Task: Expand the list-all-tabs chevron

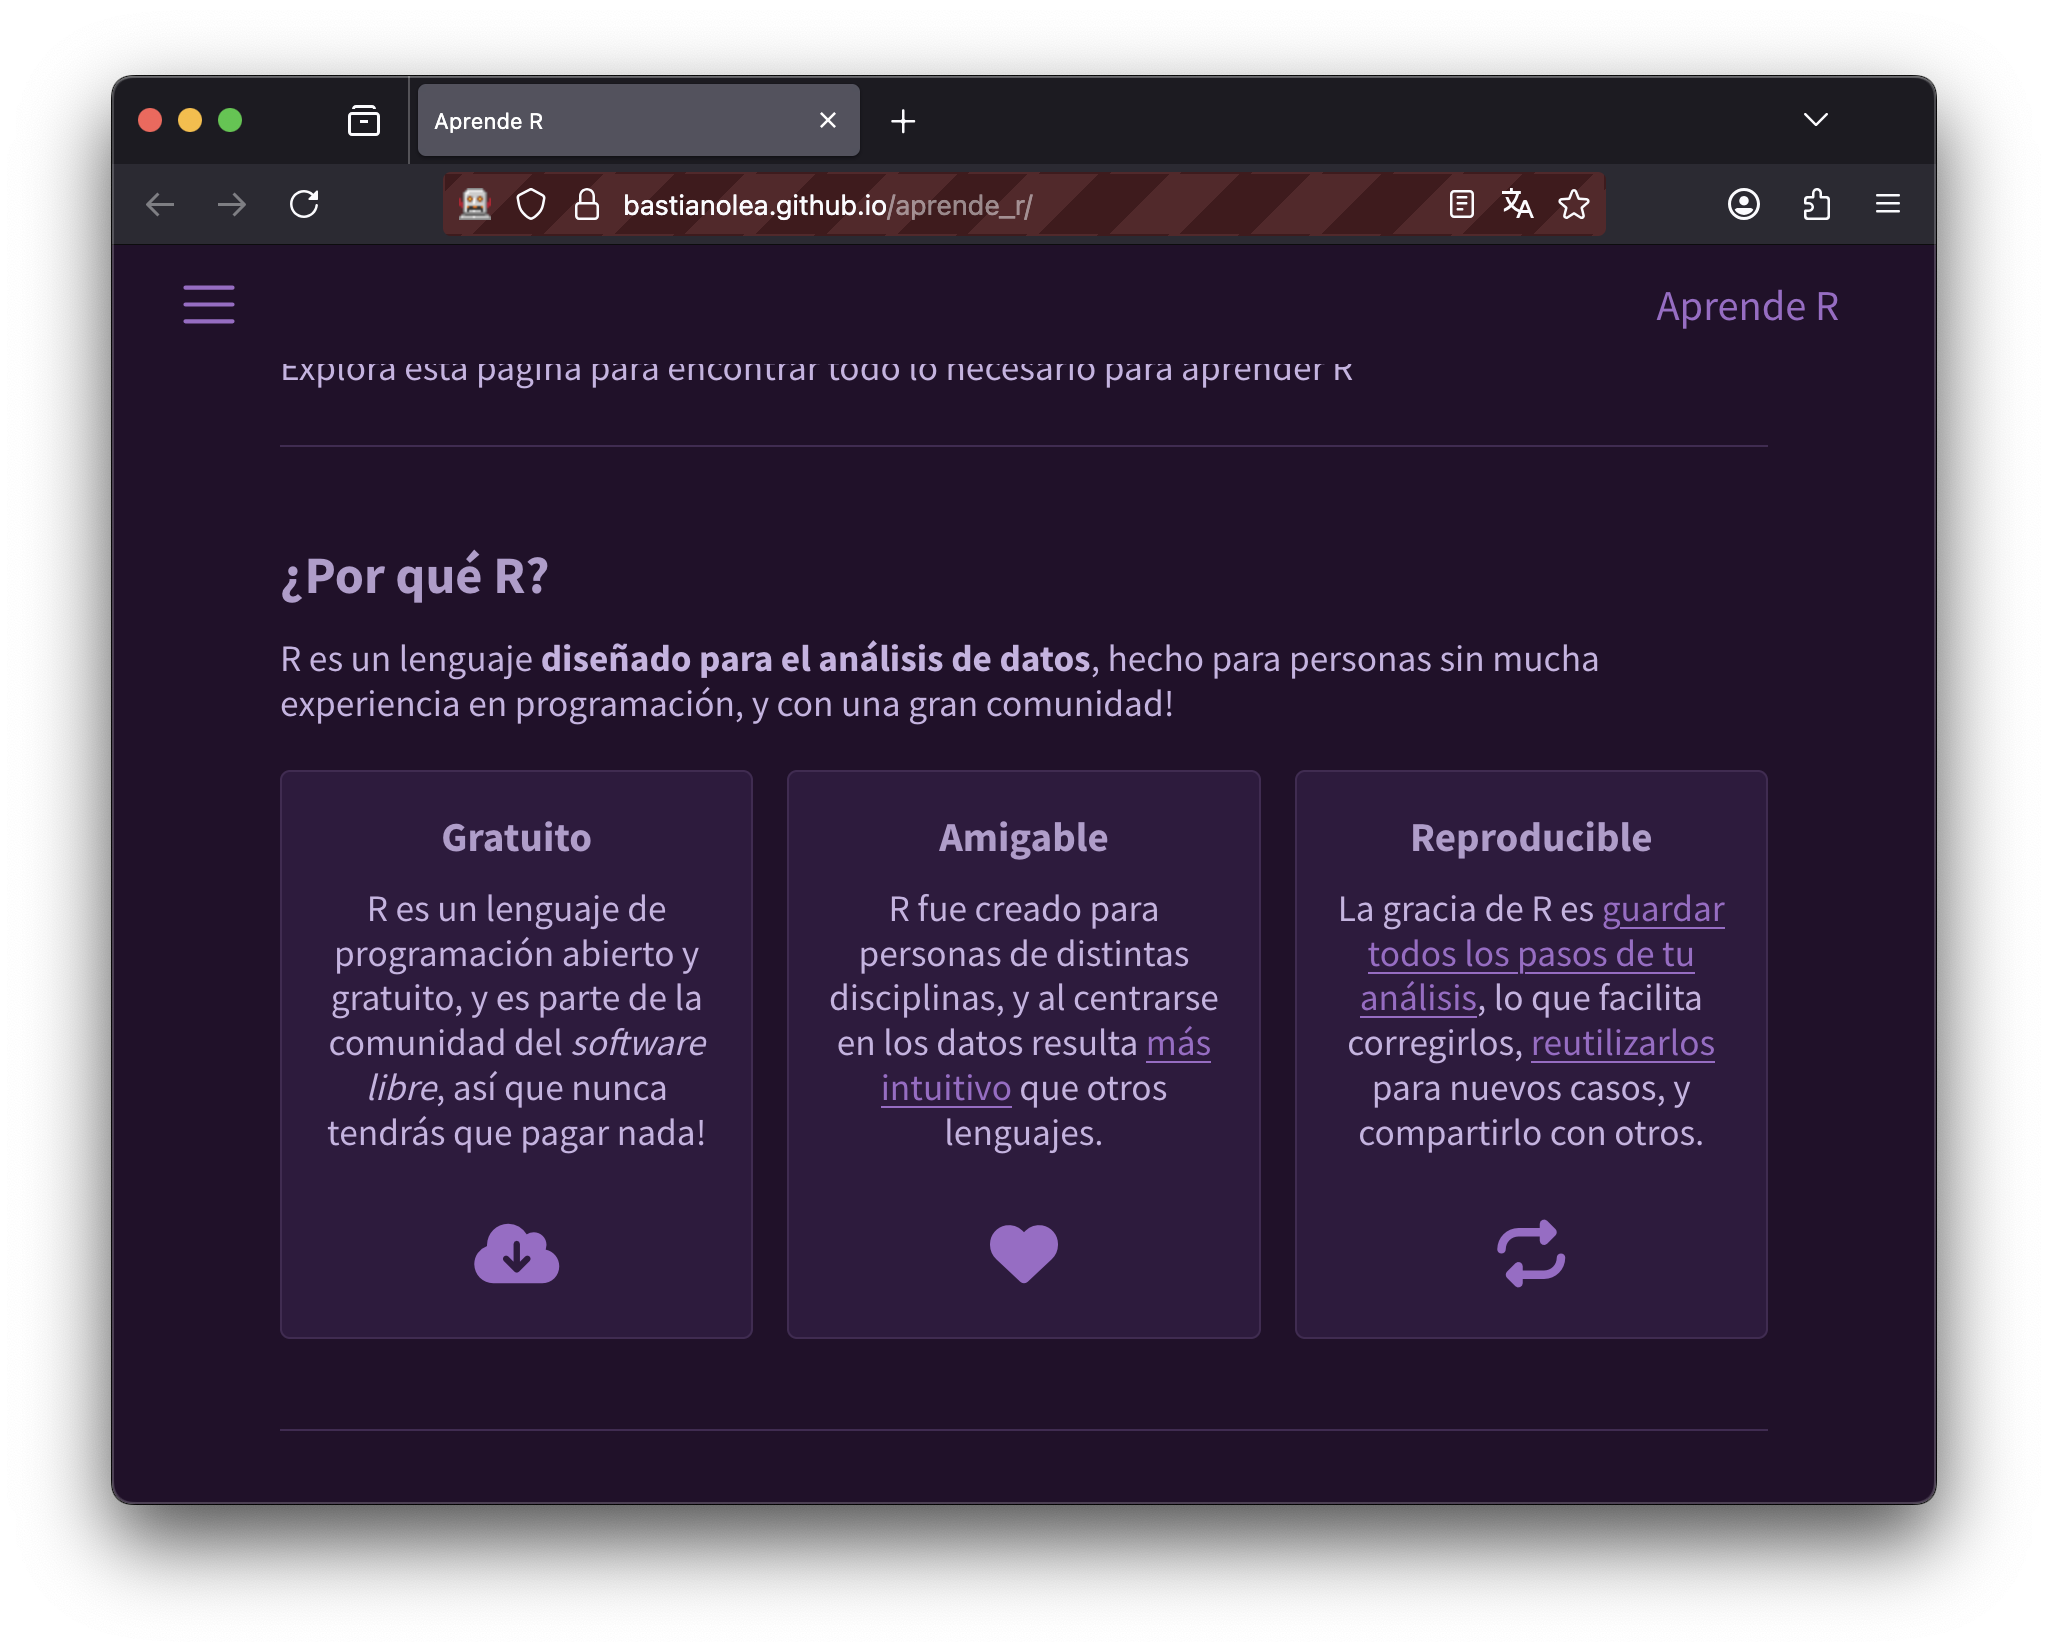Action: (x=1815, y=121)
